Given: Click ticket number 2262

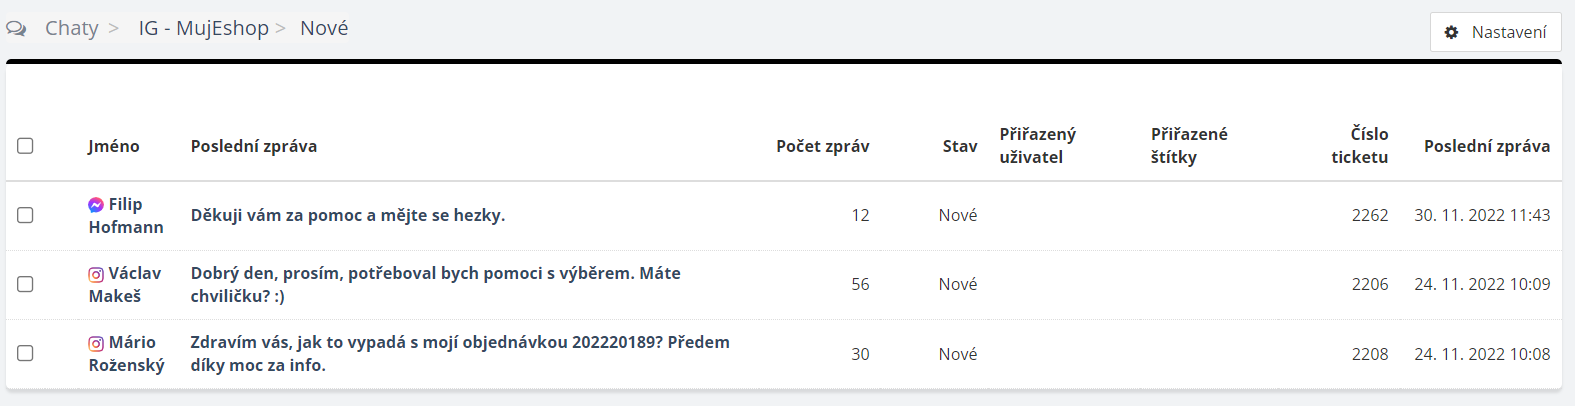Looking at the screenshot, I should point(1369,215).
